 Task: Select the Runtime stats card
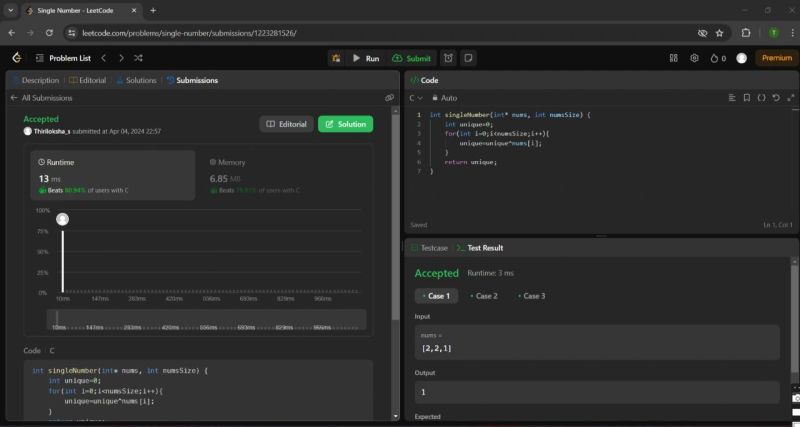click(x=113, y=175)
